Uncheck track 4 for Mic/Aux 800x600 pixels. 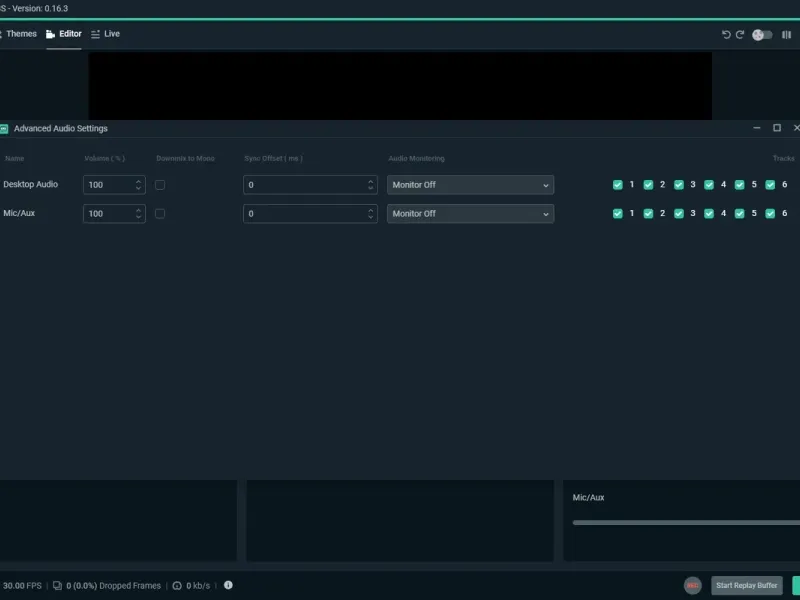tap(709, 213)
